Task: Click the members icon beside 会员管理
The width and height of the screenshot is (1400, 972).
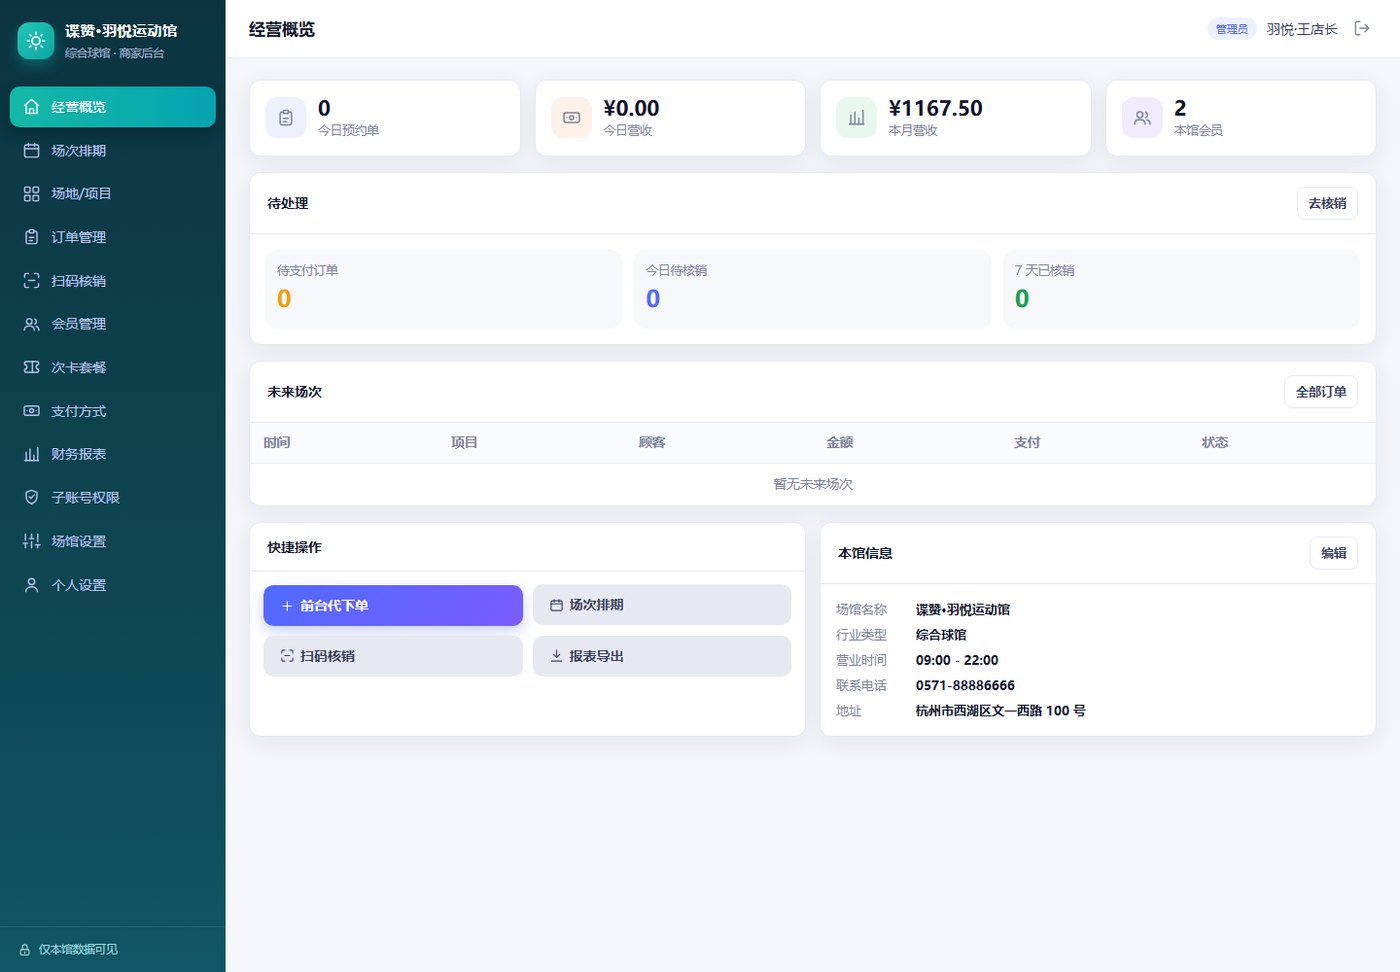Action: tap(32, 324)
